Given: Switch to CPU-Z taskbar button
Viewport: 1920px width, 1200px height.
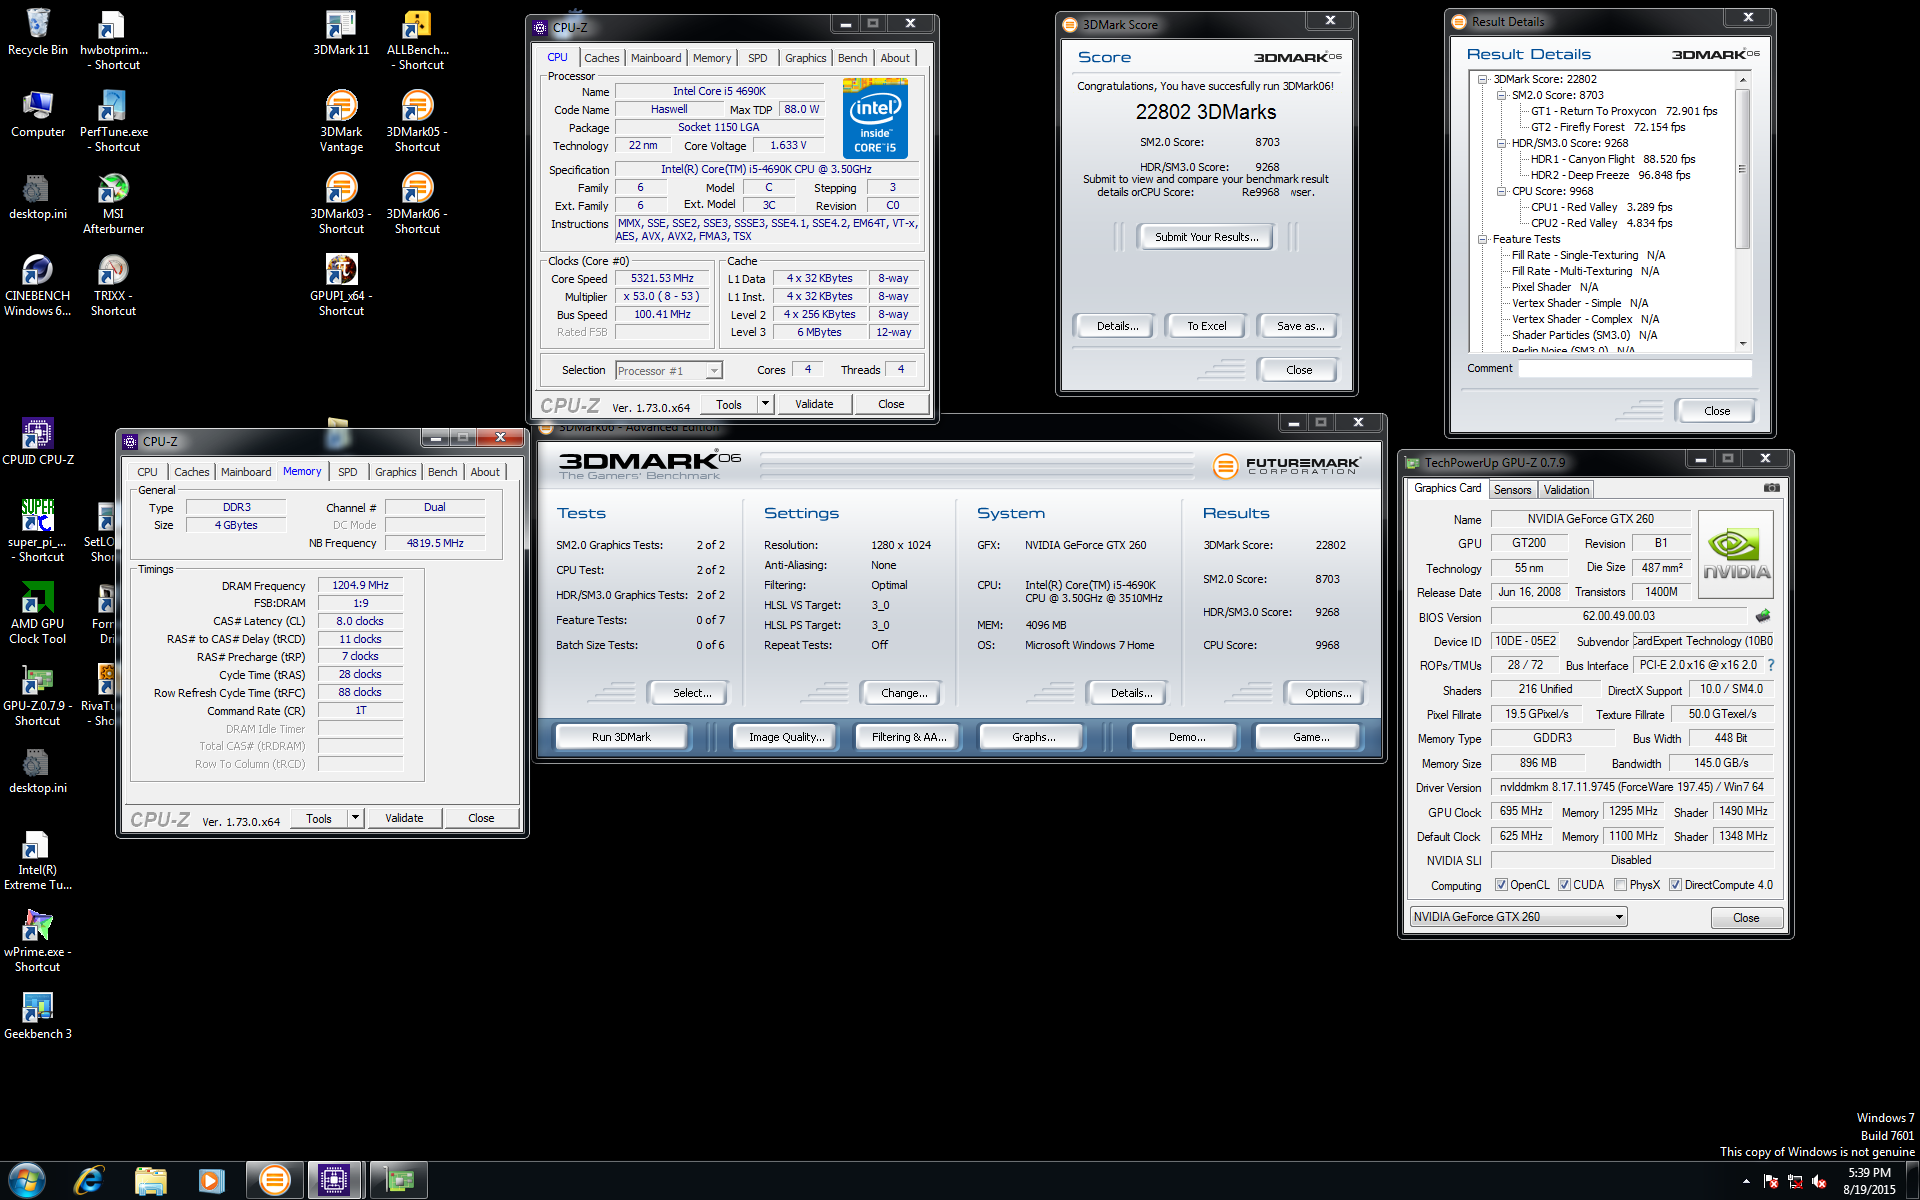Looking at the screenshot, I should tap(334, 1180).
